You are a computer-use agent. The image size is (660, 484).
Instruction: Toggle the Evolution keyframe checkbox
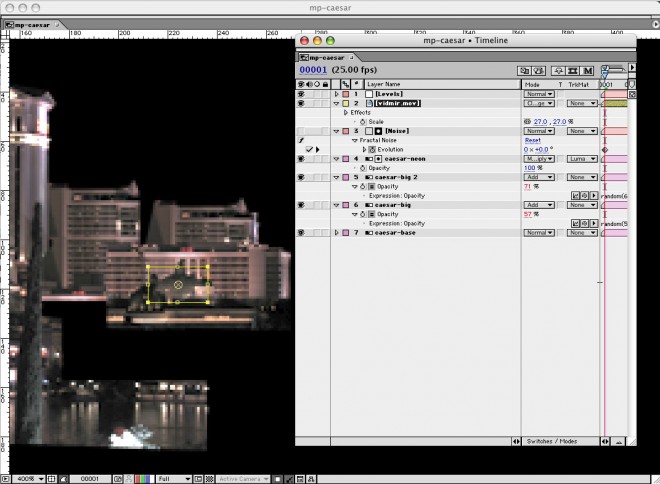pos(310,149)
